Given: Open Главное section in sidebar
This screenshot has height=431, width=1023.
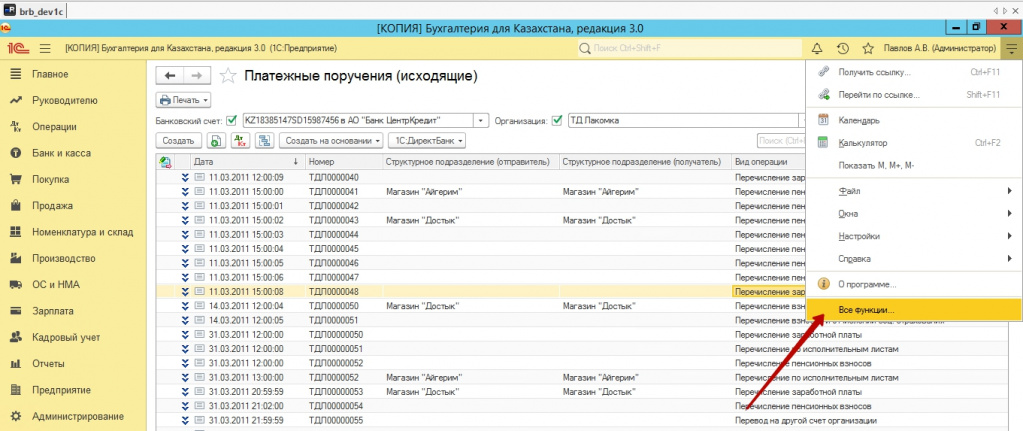Looking at the screenshot, I should [50, 74].
